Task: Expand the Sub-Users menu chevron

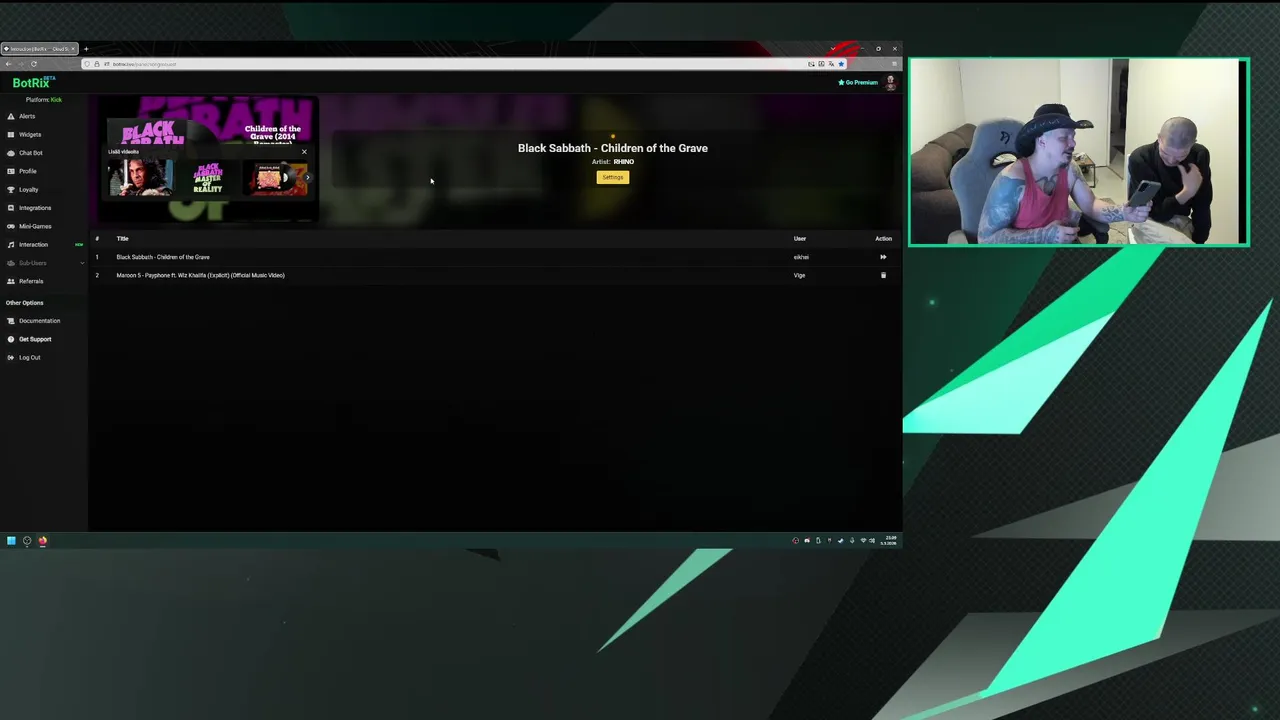Action: coord(82,263)
